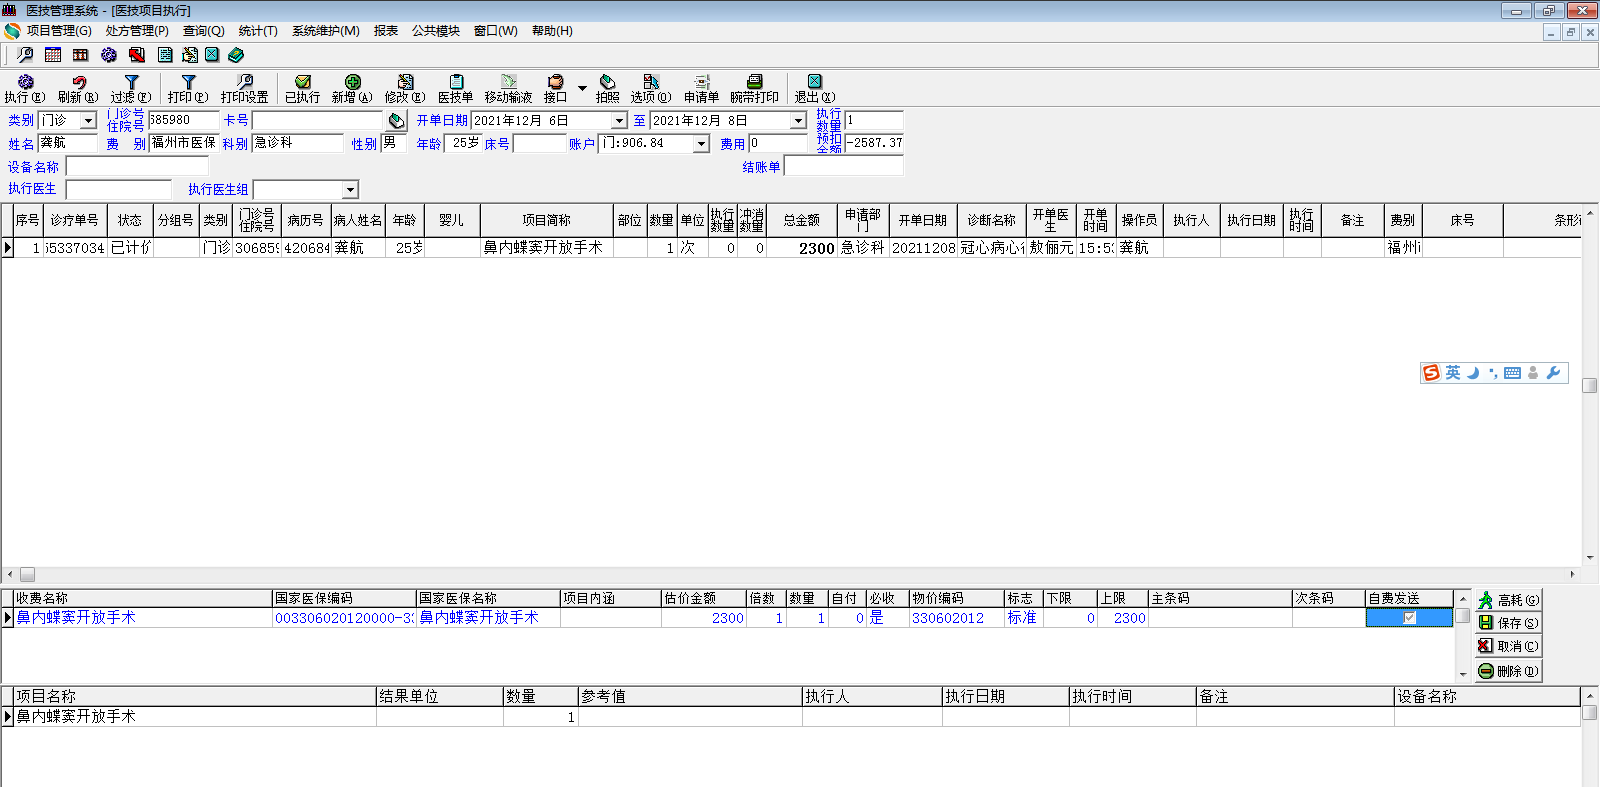Open the 报表 menu
The width and height of the screenshot is (1600, 787).
pyautogui.click(x=385, y=31)
